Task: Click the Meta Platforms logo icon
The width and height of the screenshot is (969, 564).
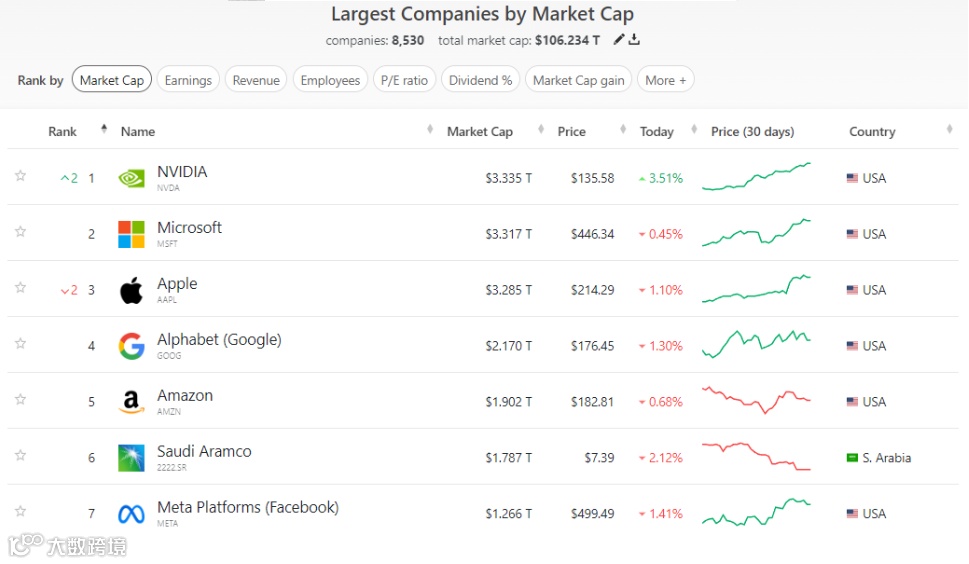Action: click(x=131, y=514)
